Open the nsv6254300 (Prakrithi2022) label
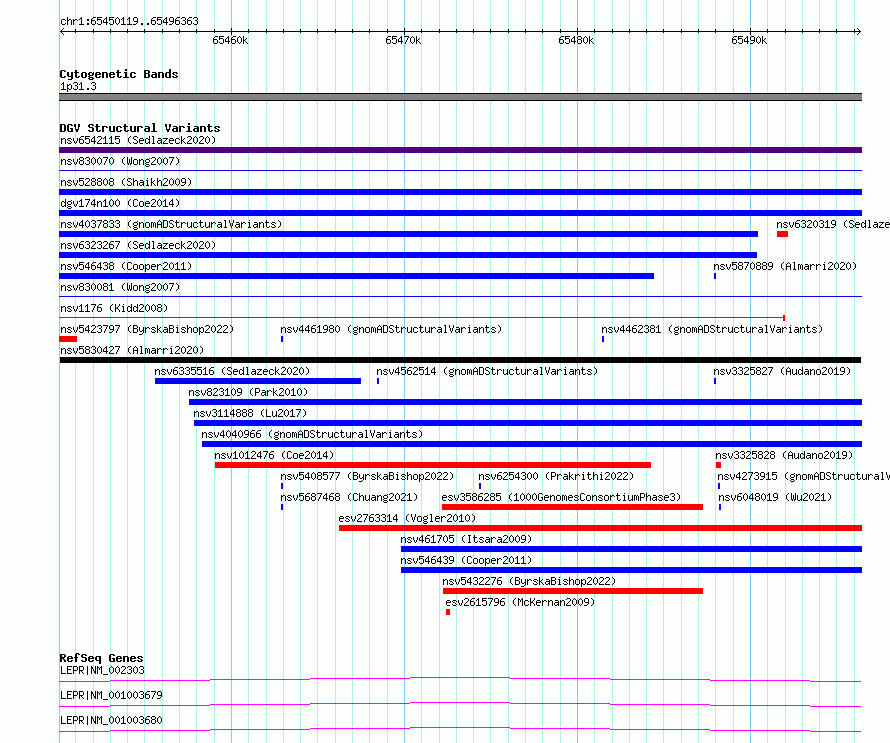The height and width of the screenshot is (743, 890). pos(556,476)
